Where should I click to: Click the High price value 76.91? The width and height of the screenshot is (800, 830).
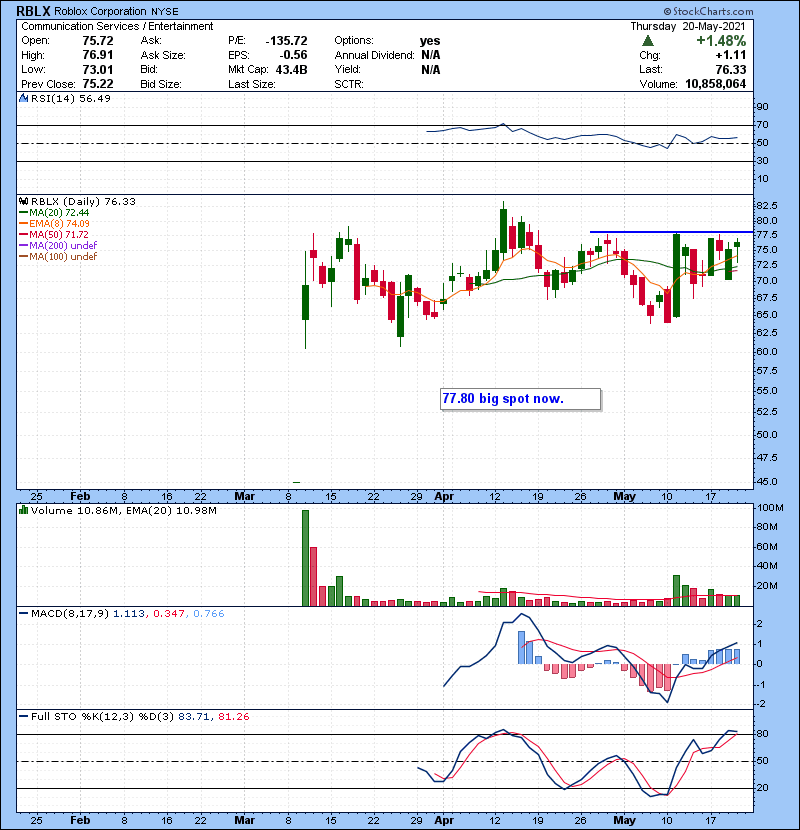click(x=98, y=55)
